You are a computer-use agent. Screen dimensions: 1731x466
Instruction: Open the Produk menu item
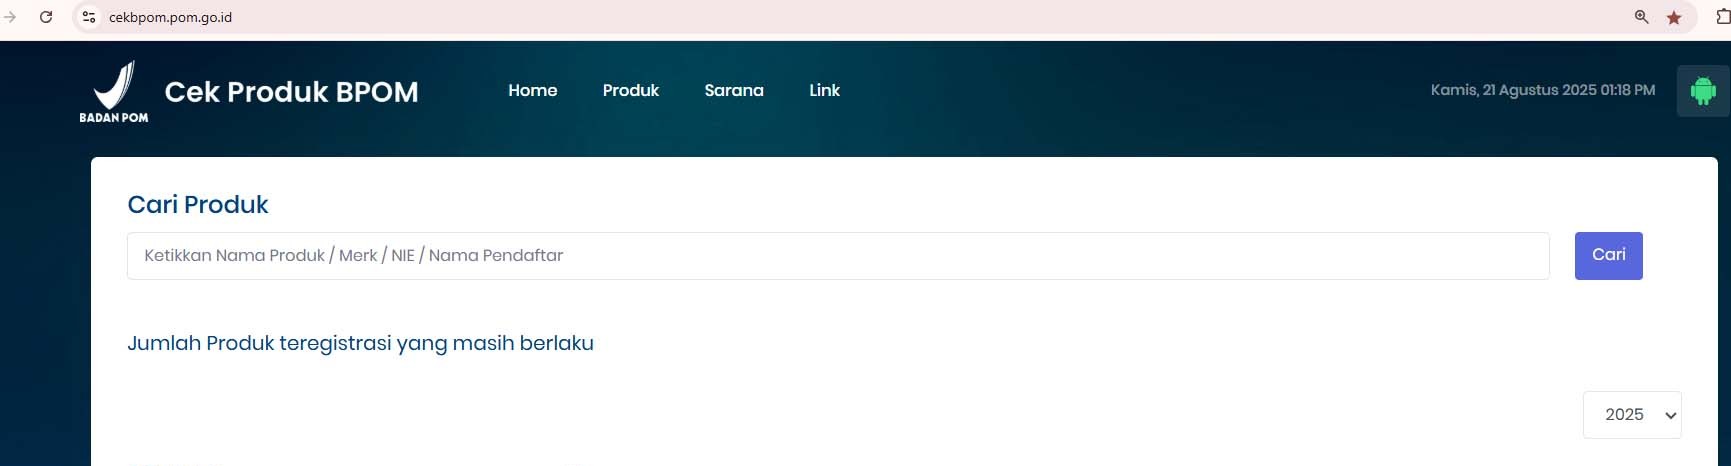[631, 90]
